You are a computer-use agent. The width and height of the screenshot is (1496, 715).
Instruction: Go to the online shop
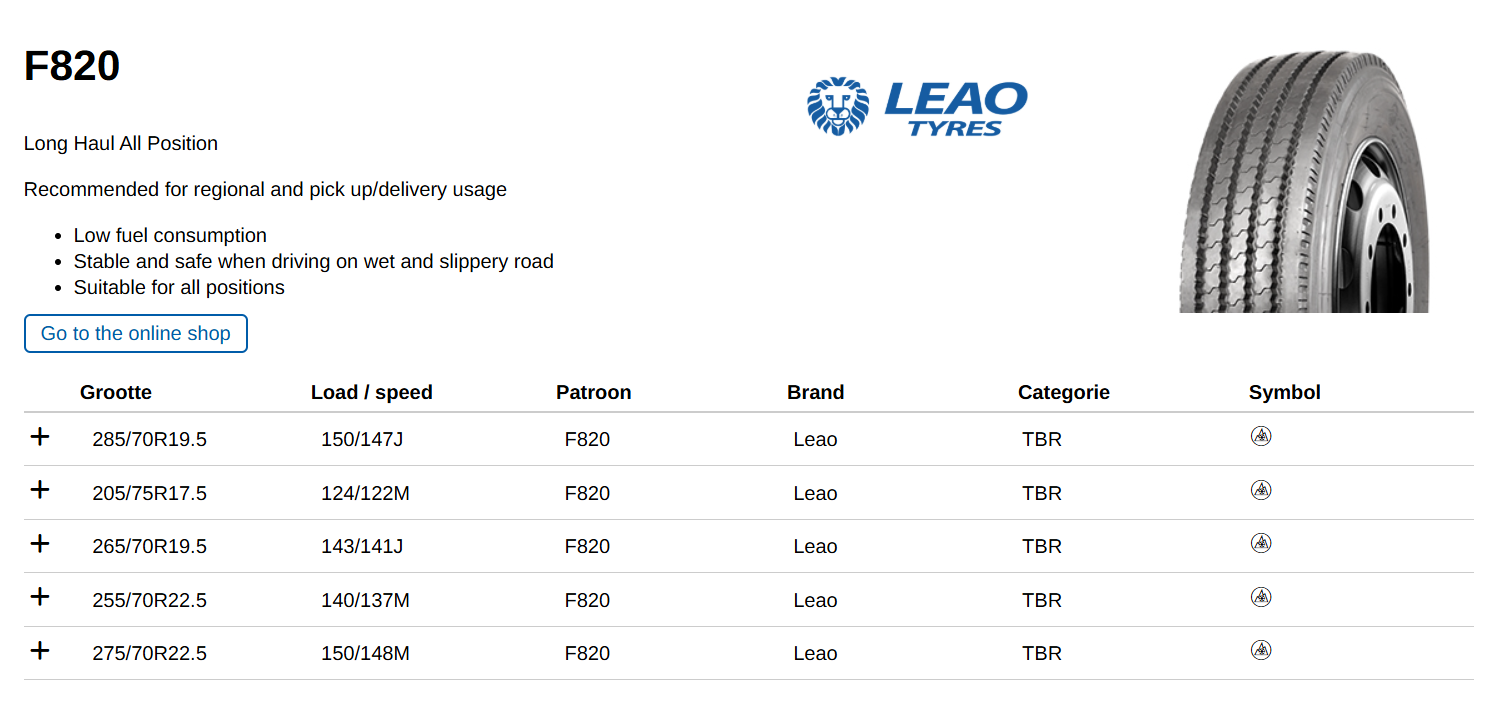pyautogui.click(x=136, y=334)
